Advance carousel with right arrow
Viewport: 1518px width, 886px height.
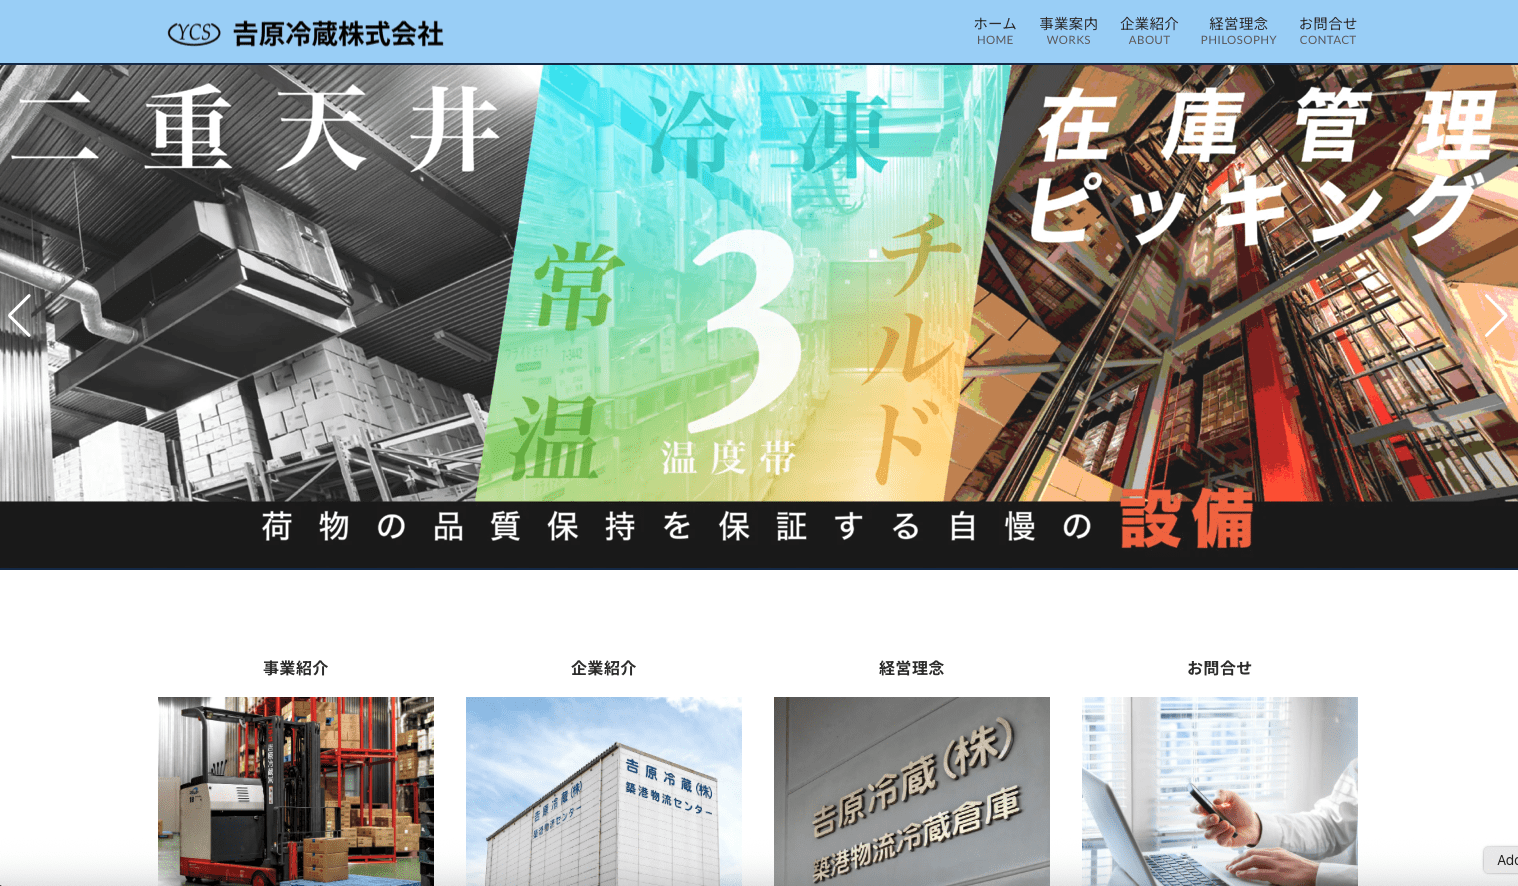point(1494,316)
